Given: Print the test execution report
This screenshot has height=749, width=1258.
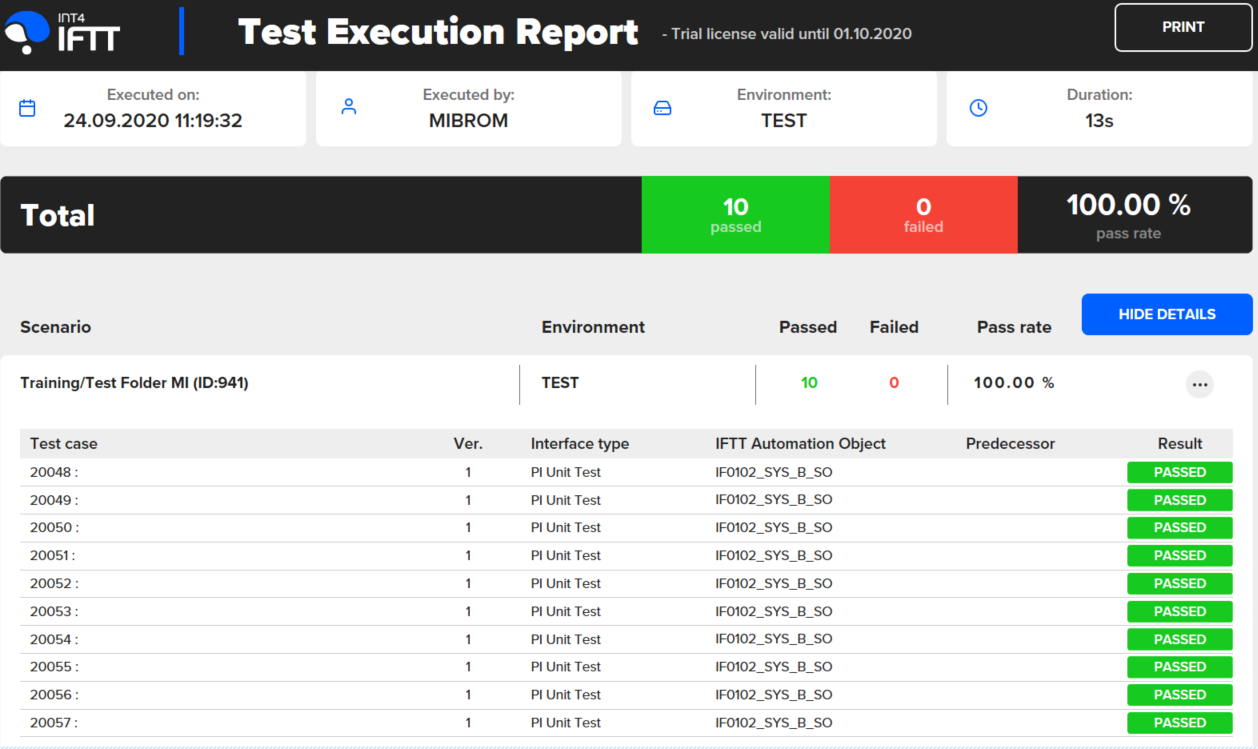Looking at the screenshot, I should 1182,28.
